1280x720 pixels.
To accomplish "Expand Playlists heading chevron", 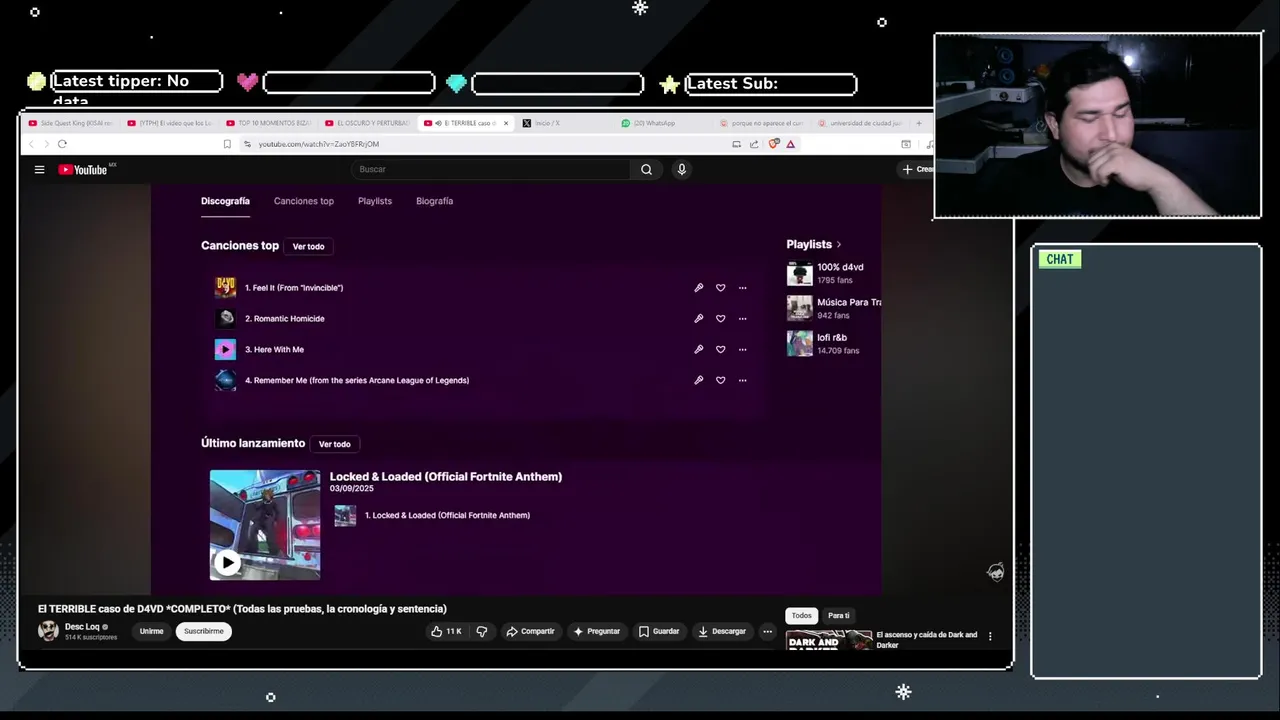I will click(x=838, y=244).
